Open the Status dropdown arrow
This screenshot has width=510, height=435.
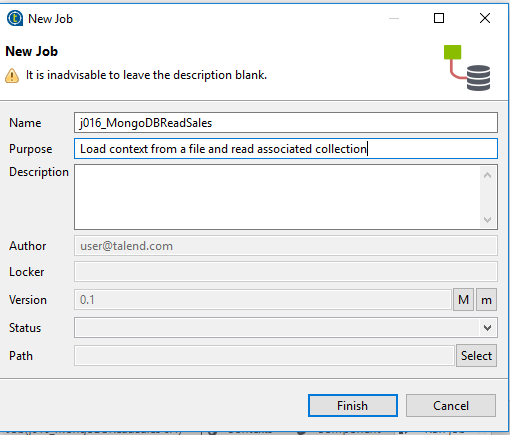[487, 328]
